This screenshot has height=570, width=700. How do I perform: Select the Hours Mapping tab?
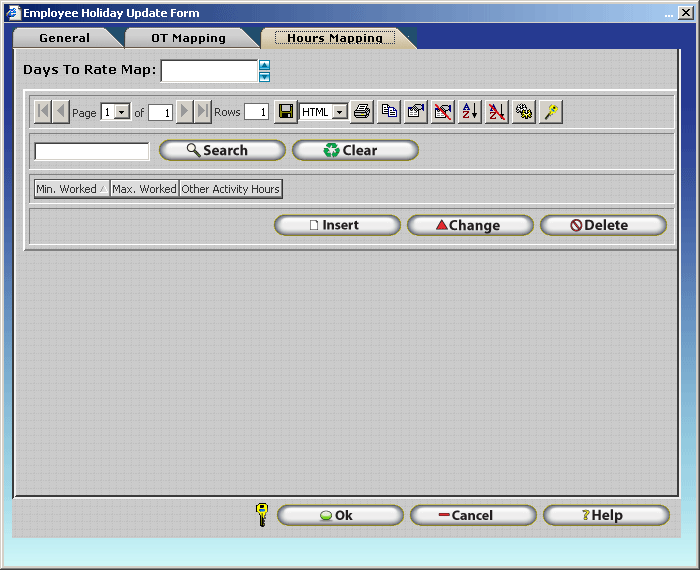pyautogui.click(x=335, y=38)
